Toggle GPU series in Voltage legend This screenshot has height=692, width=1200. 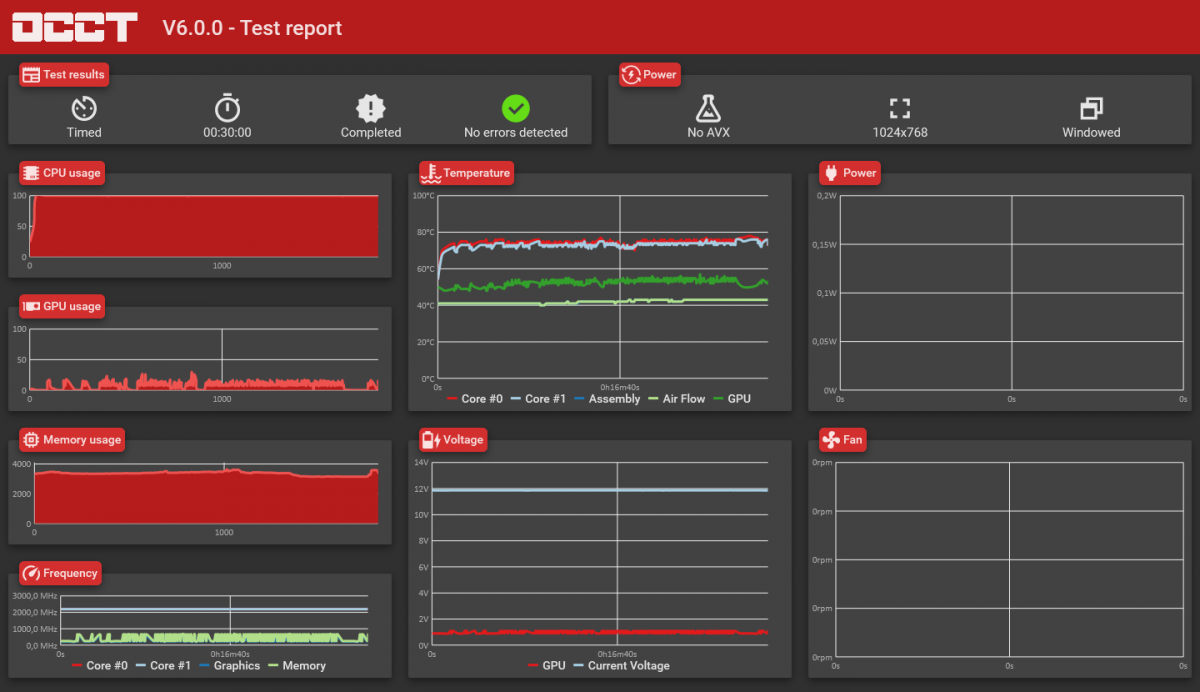click(x=545, y=666)
